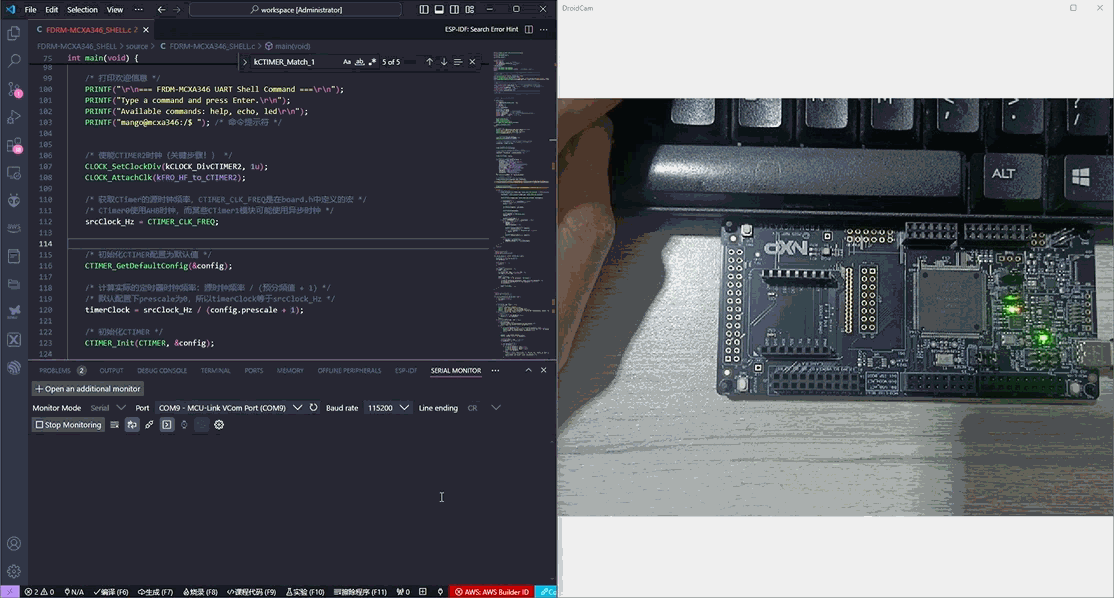The height and width of the screenshot is (598, 1114).
Task: Open the Source Control view
Action: pyautogui.click(x=14, y=89)
